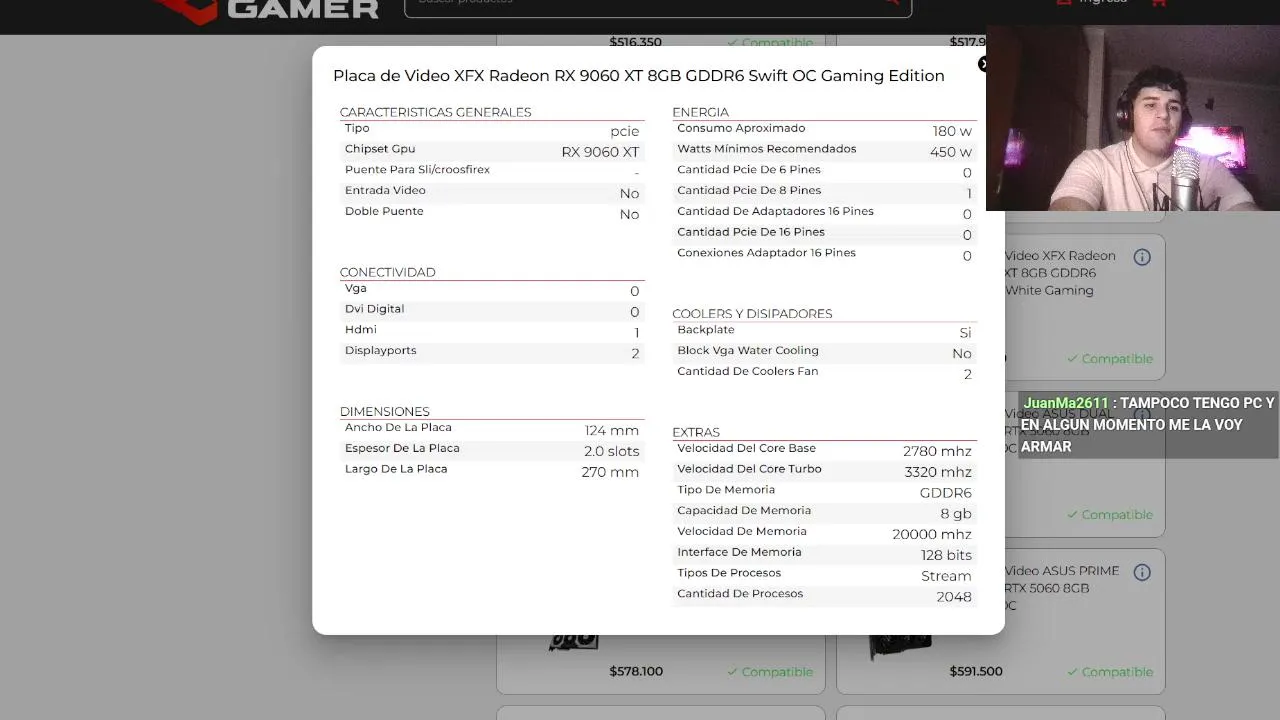Click the Cantidad De Adaptadores 16 Pines label
1280x720 pixels.
(775, 211)
